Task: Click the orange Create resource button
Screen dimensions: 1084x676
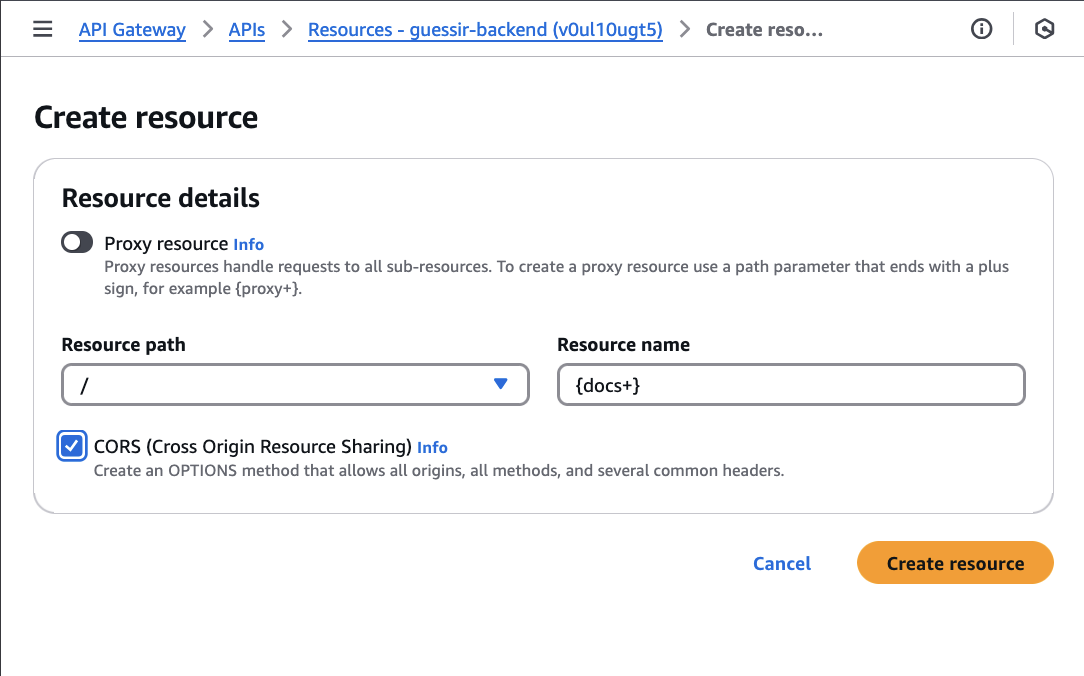Action: point(955,563)
